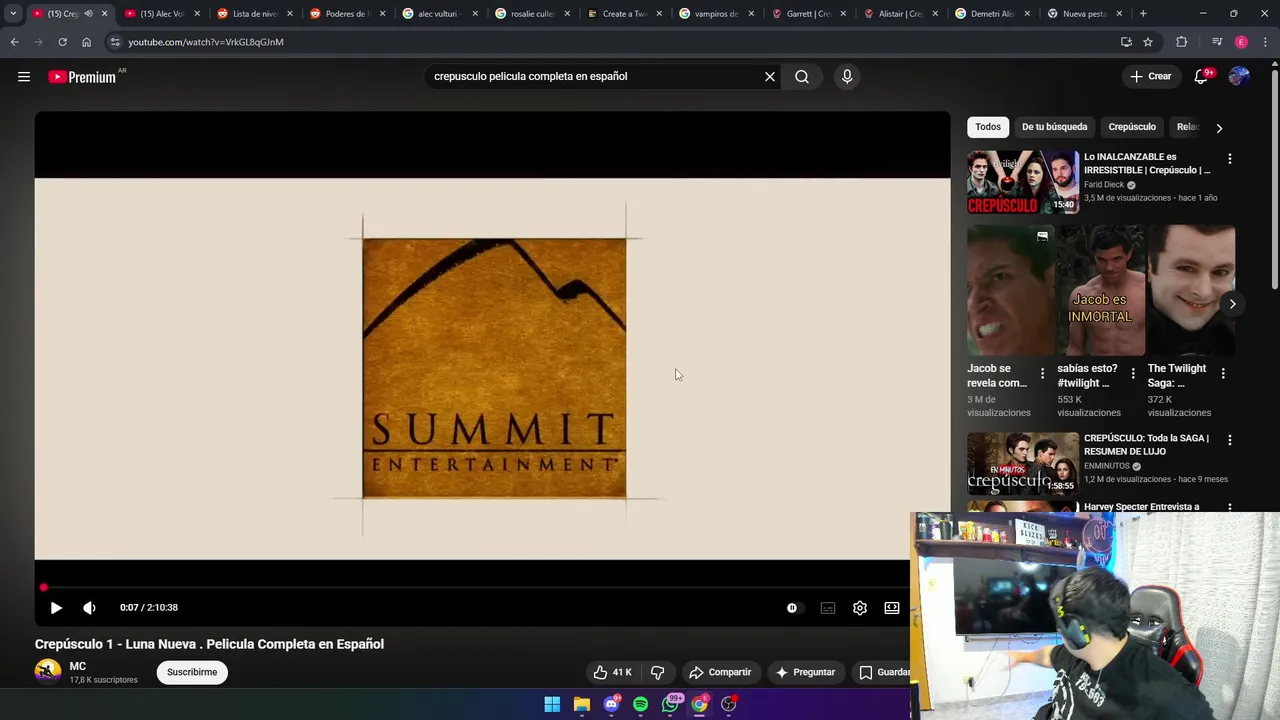Open the MC channel name link

78,666
